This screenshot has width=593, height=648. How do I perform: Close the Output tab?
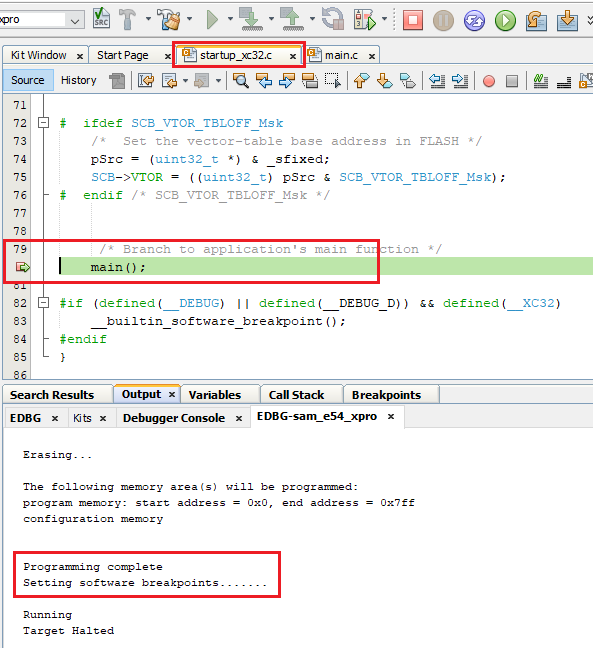(x=172, y=395)
